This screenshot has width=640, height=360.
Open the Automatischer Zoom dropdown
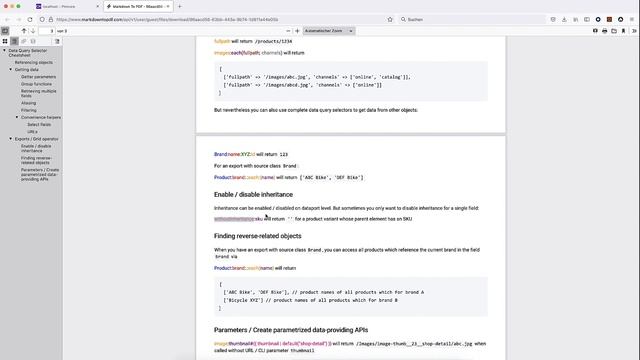(329, 31)
